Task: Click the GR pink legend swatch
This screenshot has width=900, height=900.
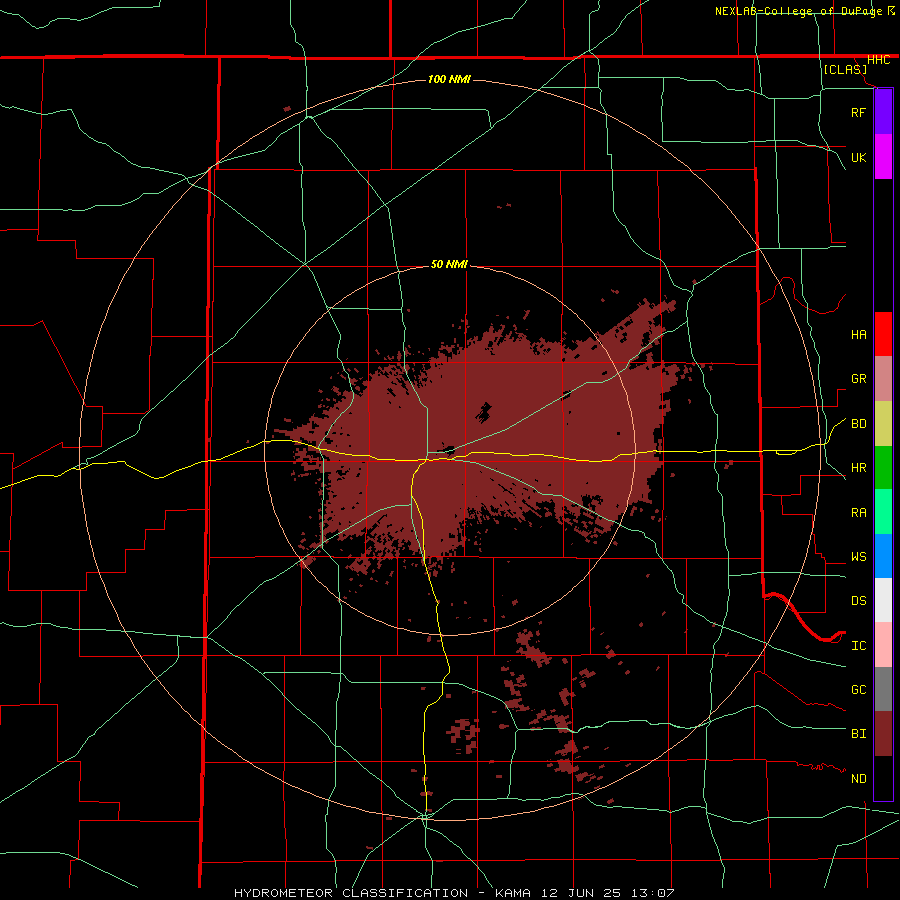Action: click(883, 379)
